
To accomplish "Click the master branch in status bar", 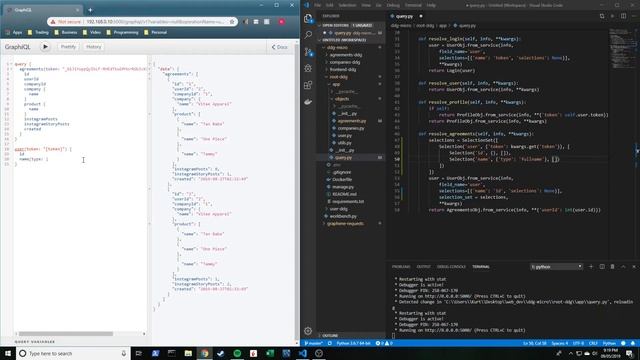I will point(313,344).
